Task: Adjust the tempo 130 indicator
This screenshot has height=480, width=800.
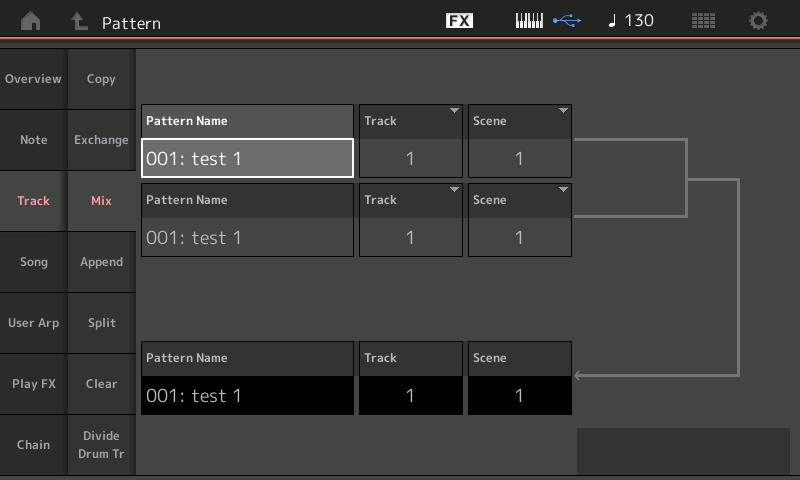Action: click(631, 21)
